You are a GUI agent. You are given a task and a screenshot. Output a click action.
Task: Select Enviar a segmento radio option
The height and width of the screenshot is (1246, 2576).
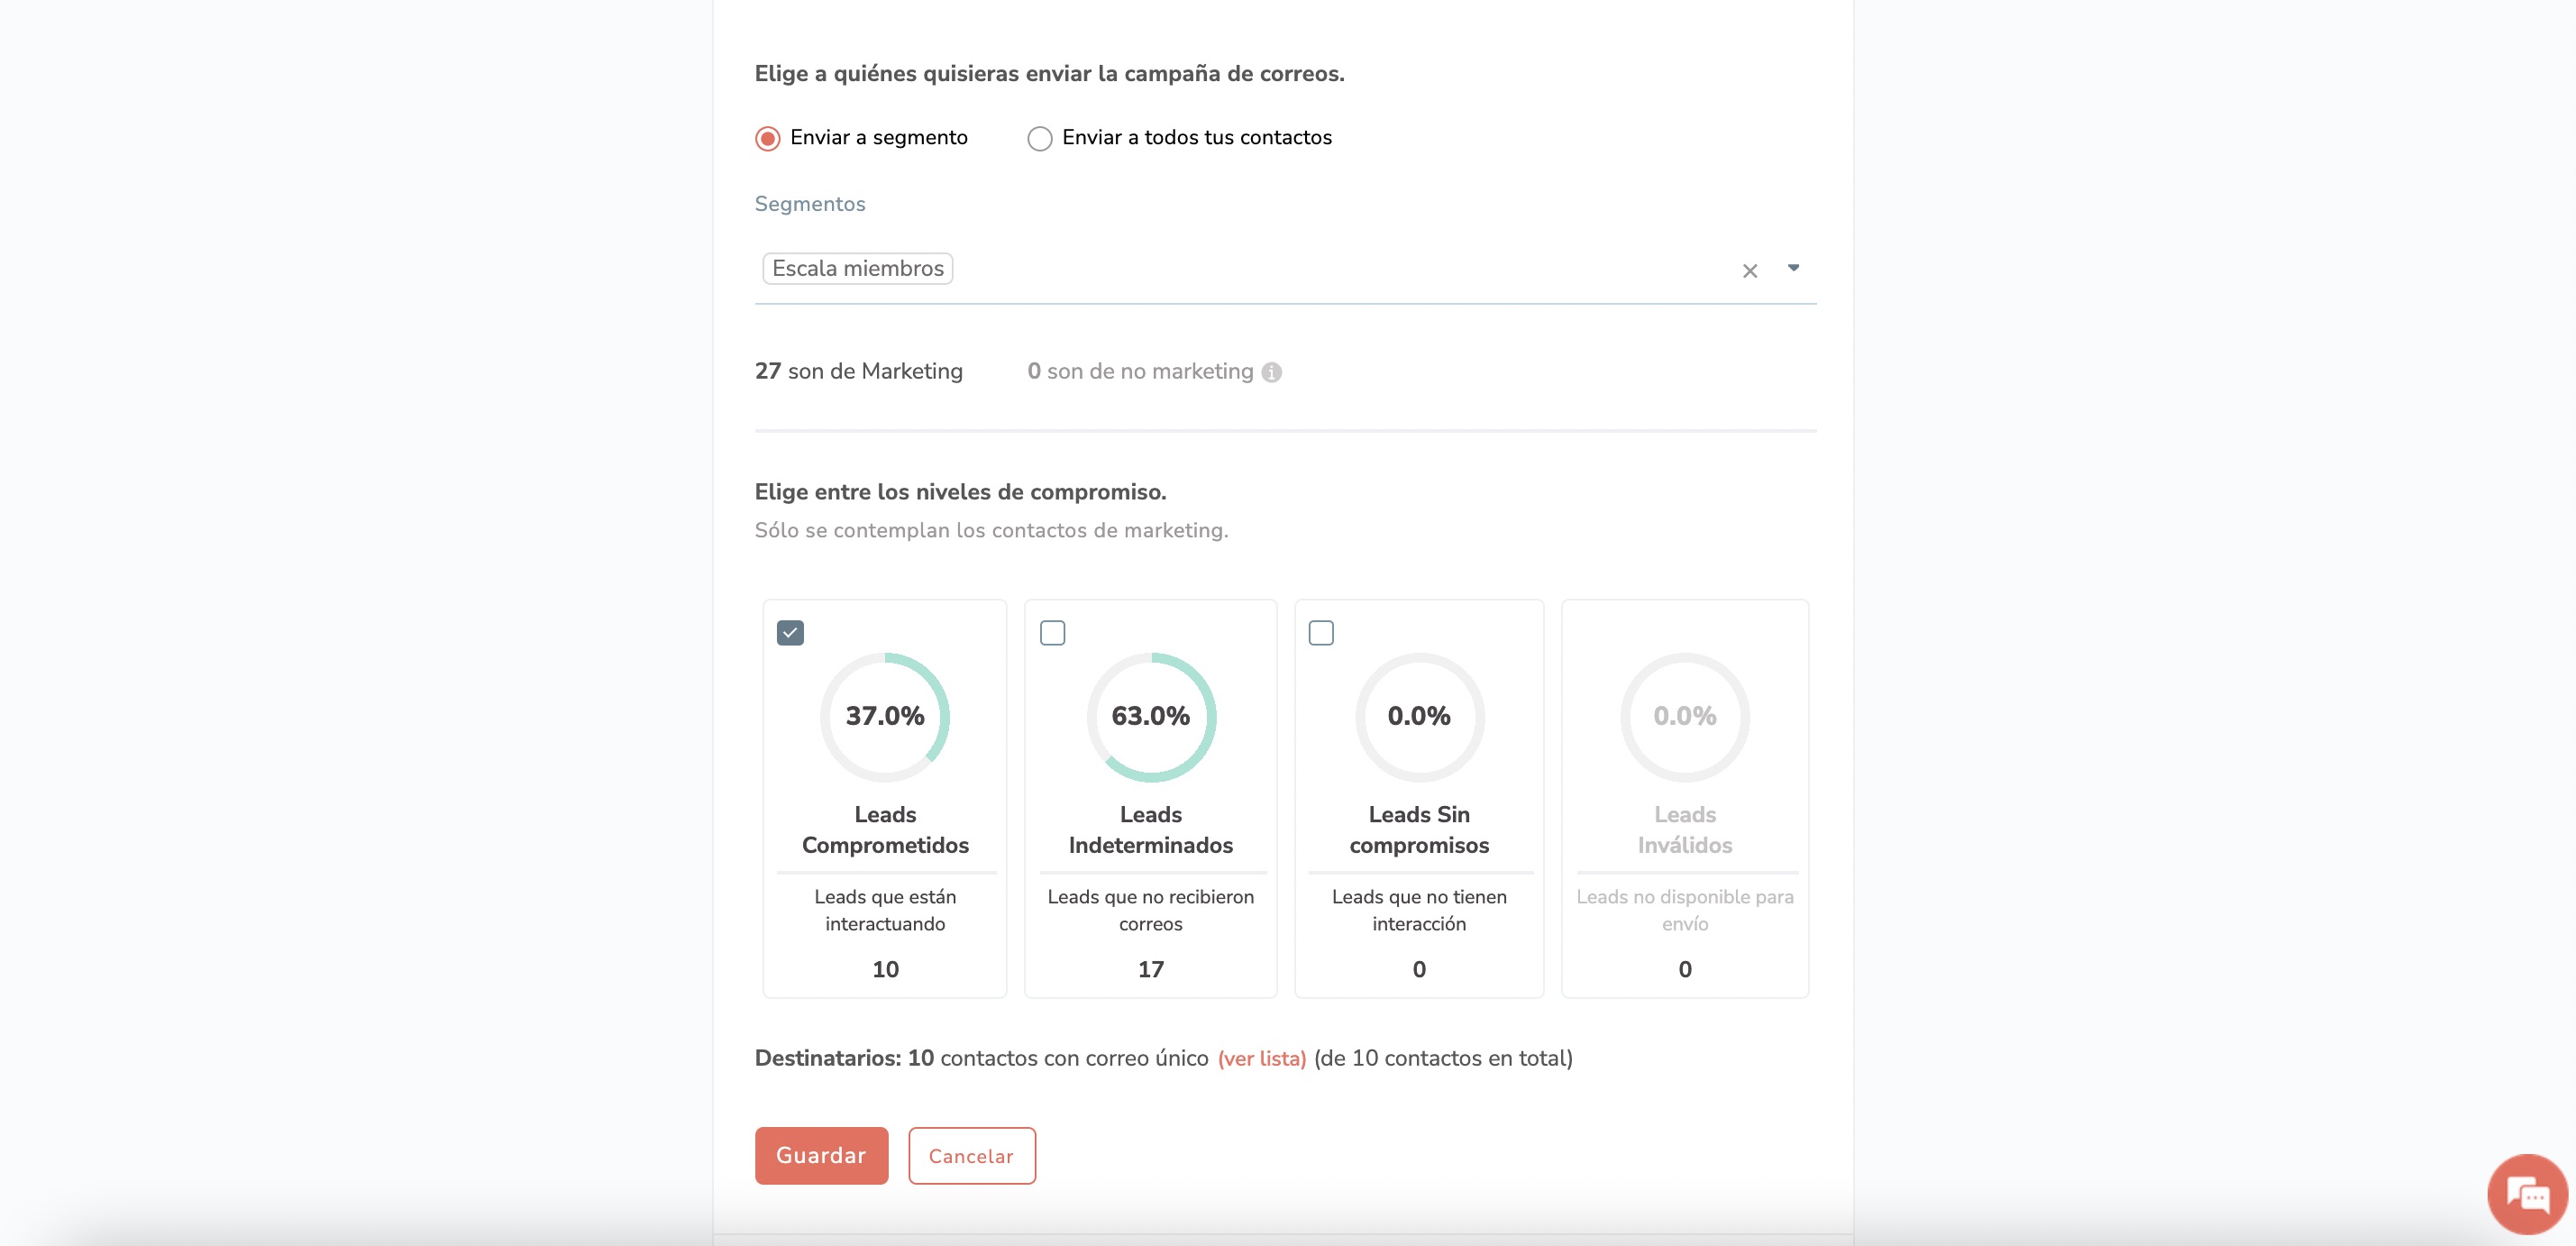pos(767,138)
